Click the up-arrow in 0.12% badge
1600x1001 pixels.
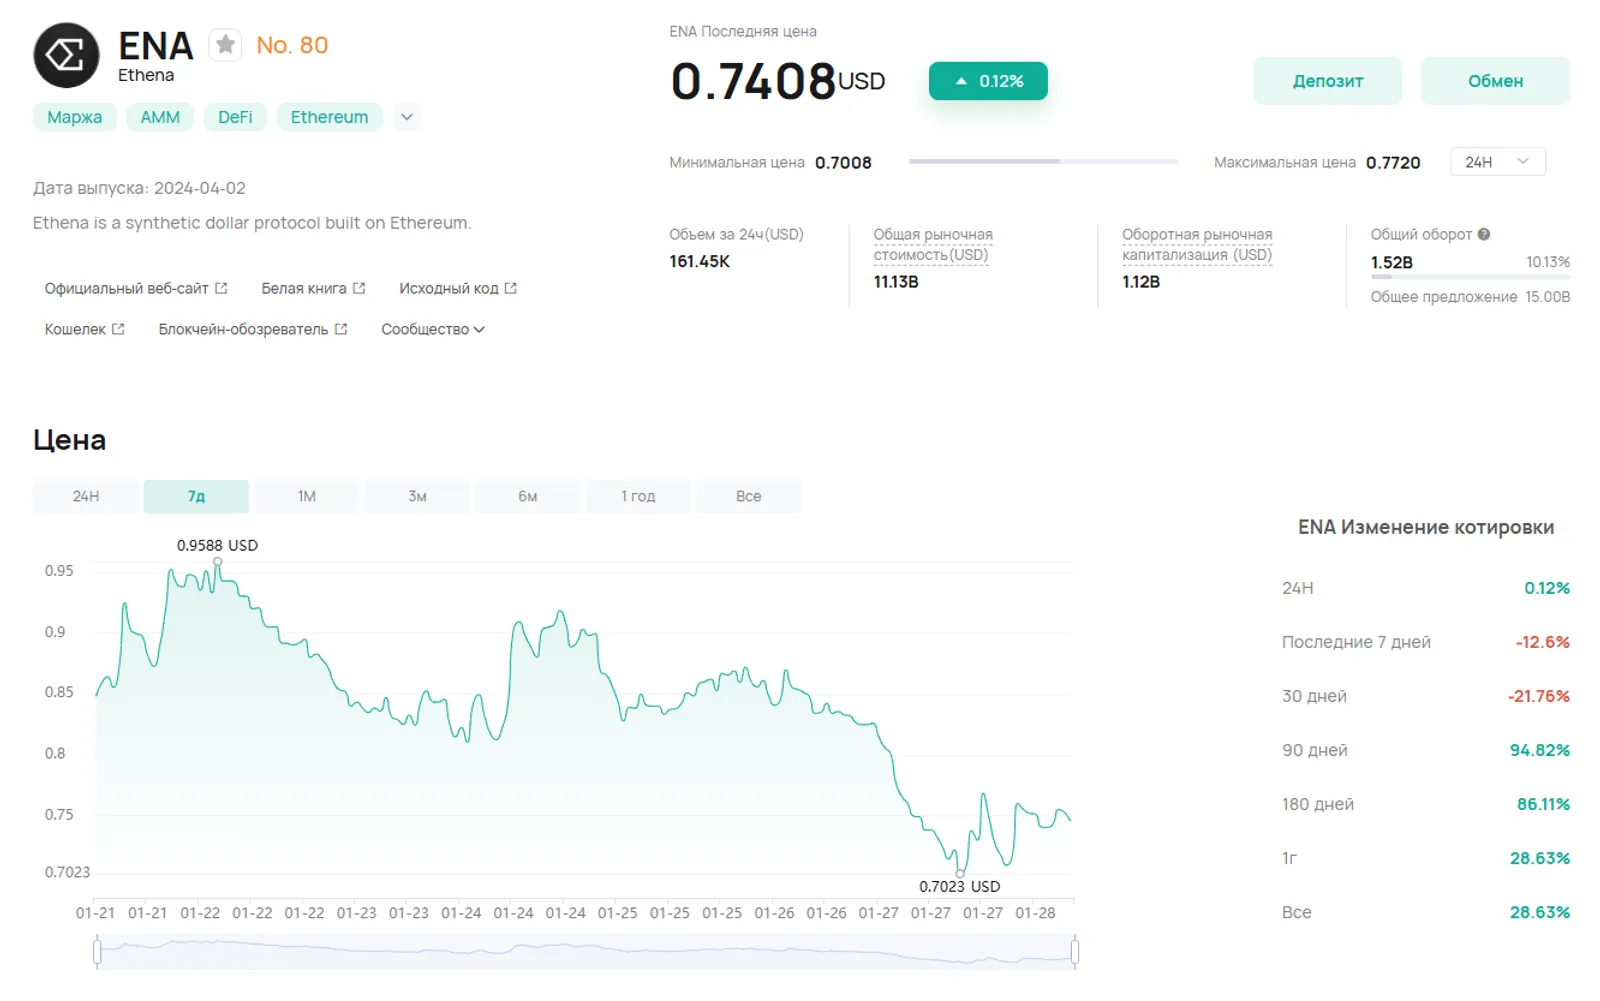[x=961, y=81]
